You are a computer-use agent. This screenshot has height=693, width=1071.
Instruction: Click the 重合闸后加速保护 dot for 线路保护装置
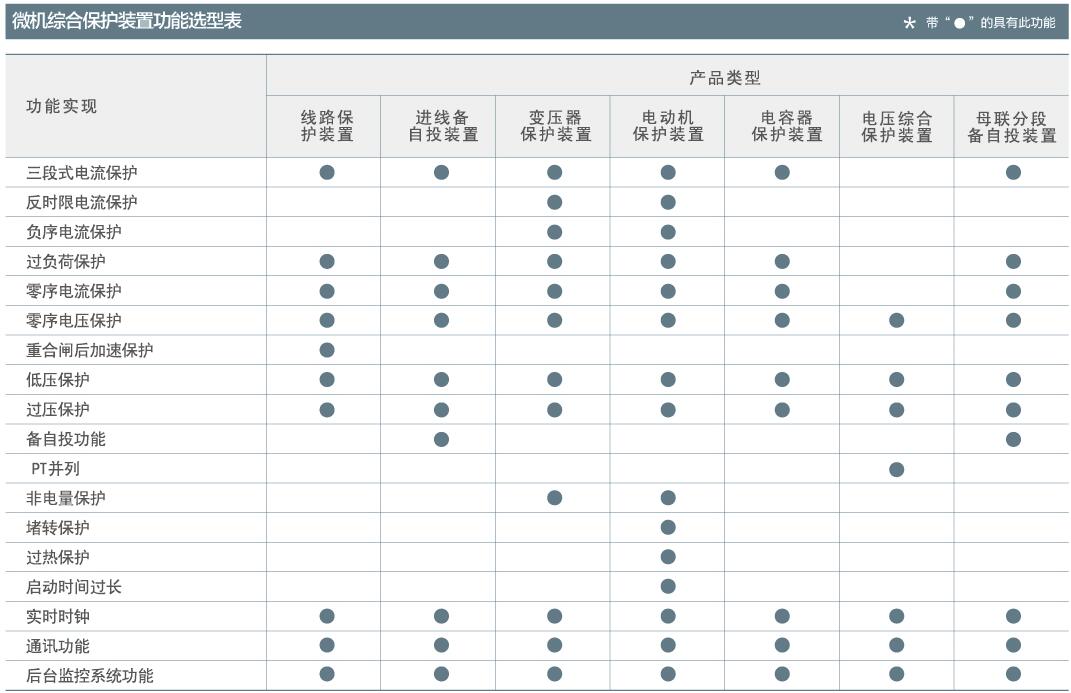pyautogui.click(x=327, y=350)
